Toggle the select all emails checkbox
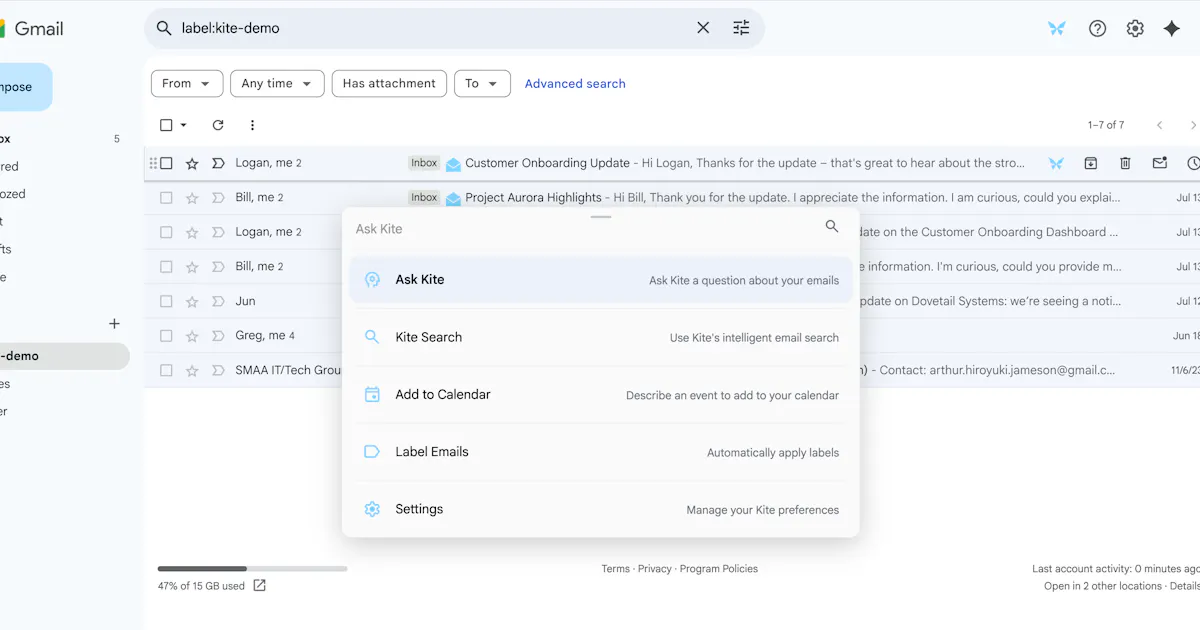The height and width of the screenshot is (630, 1200). pos(166,125)
